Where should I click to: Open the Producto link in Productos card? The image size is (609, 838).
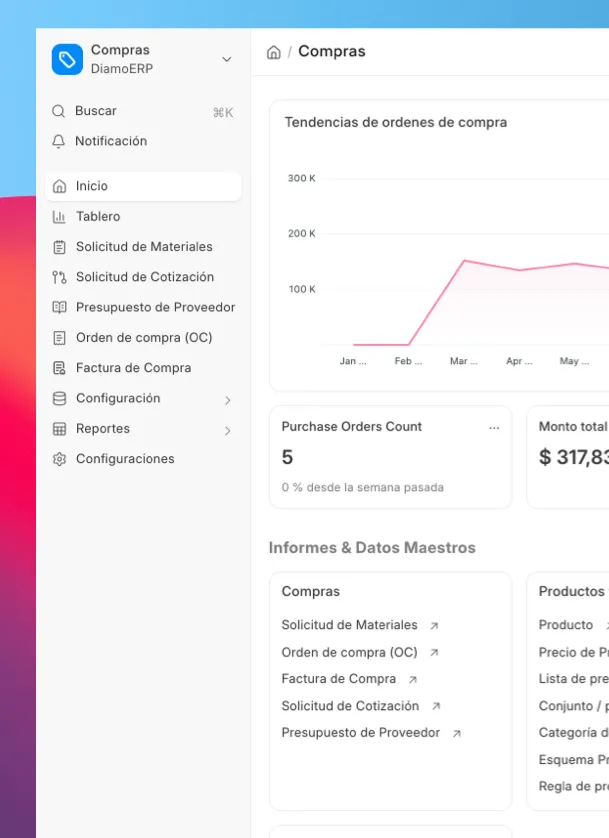(566, 625)
